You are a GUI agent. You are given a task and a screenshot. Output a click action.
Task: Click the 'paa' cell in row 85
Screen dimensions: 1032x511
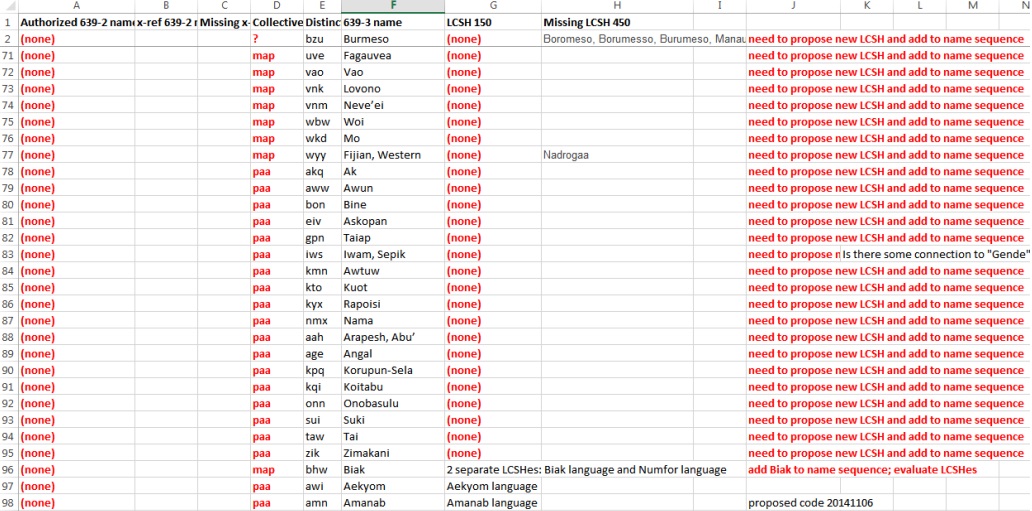(276, 287)
